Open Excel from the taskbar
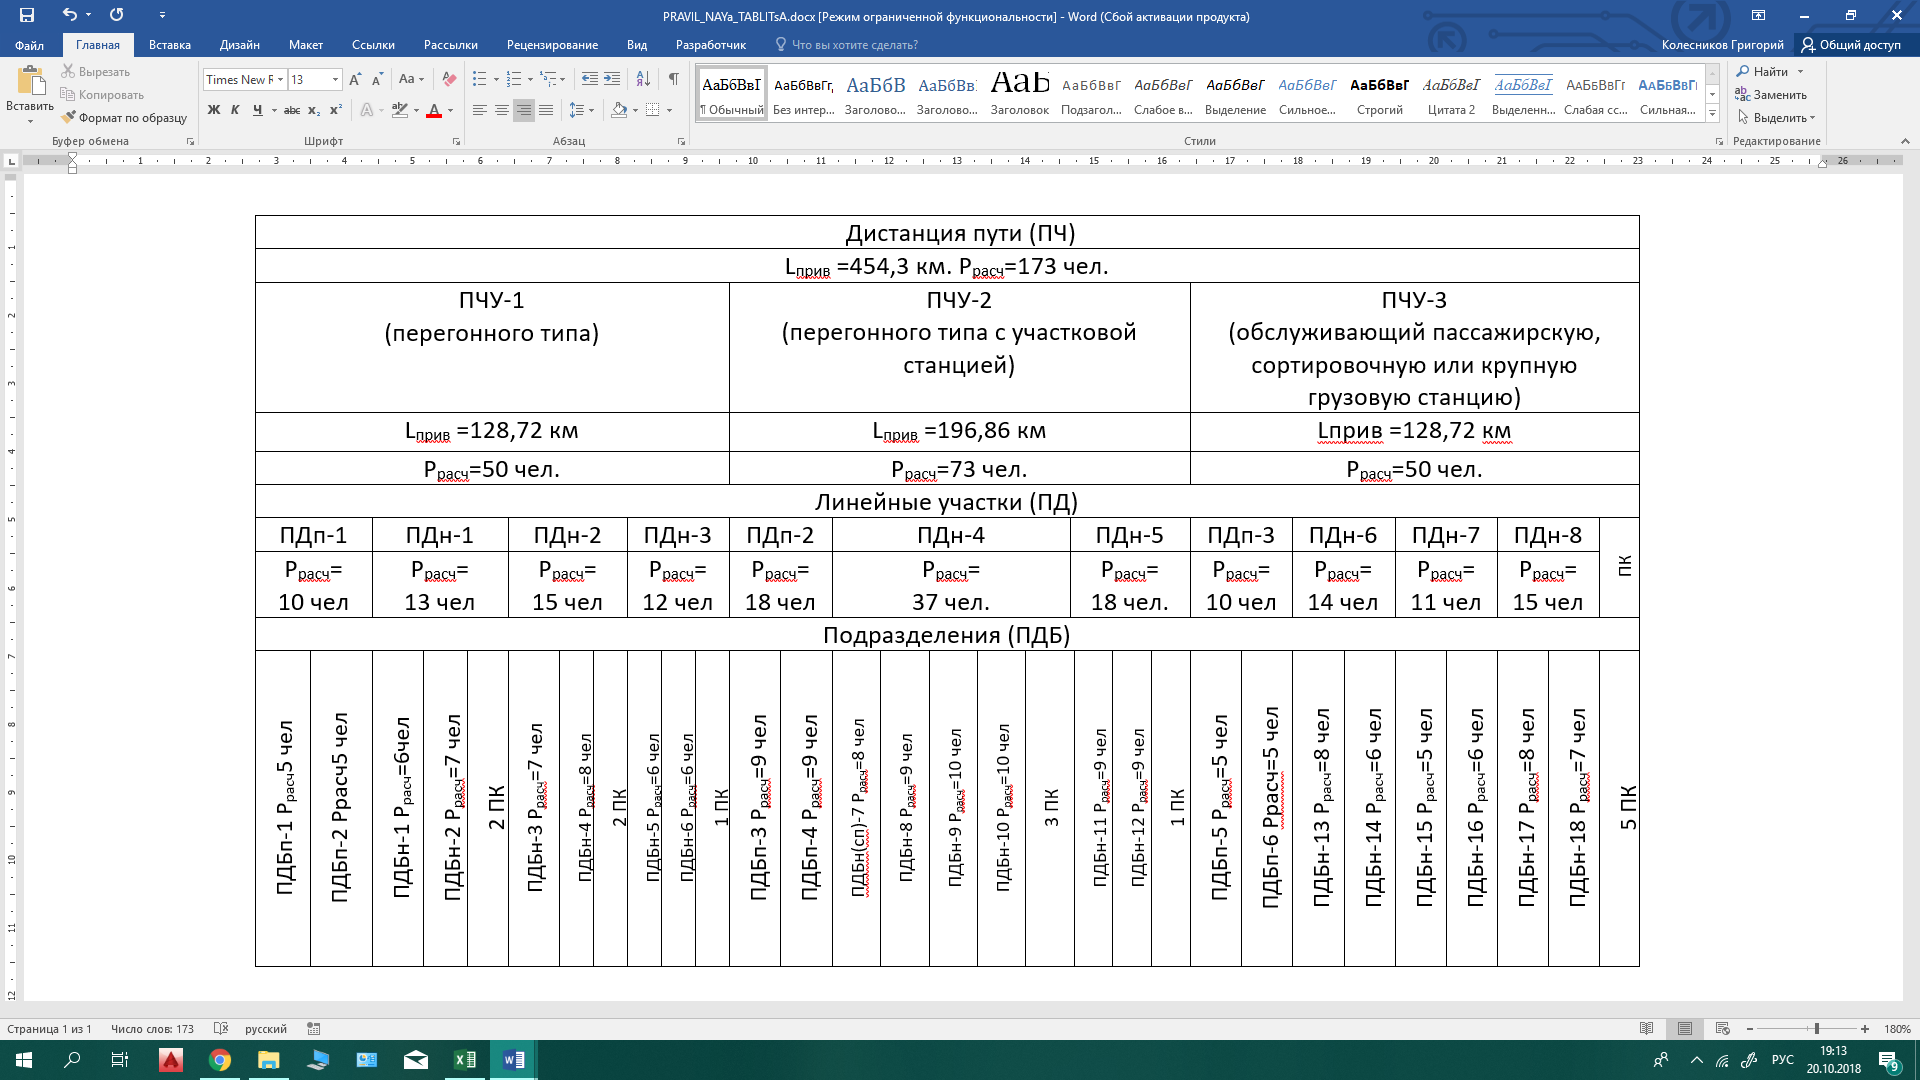 tap(465, 1060)
